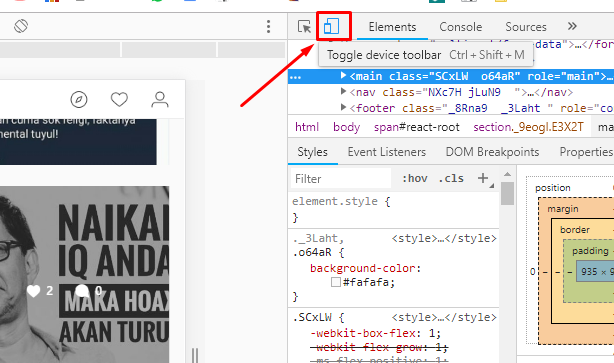The image size is (614, 363).
Task: Switch to the Sources tab
Action: (x=526, y=27)
